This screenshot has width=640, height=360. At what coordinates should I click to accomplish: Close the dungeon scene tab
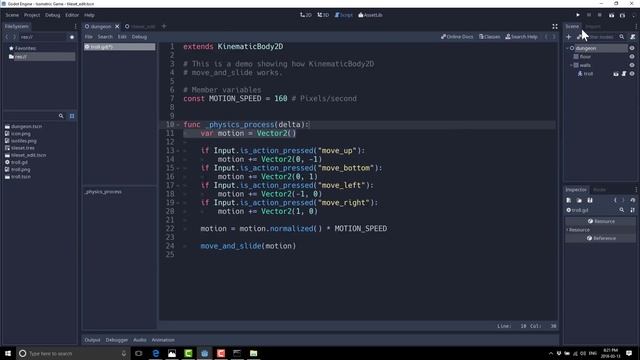pos(117,27)
